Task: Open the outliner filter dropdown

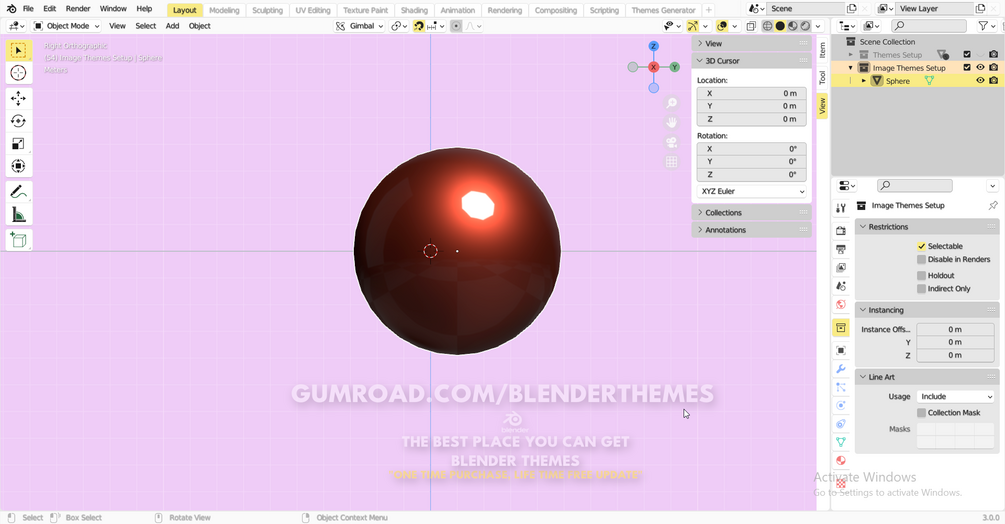Action: [x=986, y=26]
